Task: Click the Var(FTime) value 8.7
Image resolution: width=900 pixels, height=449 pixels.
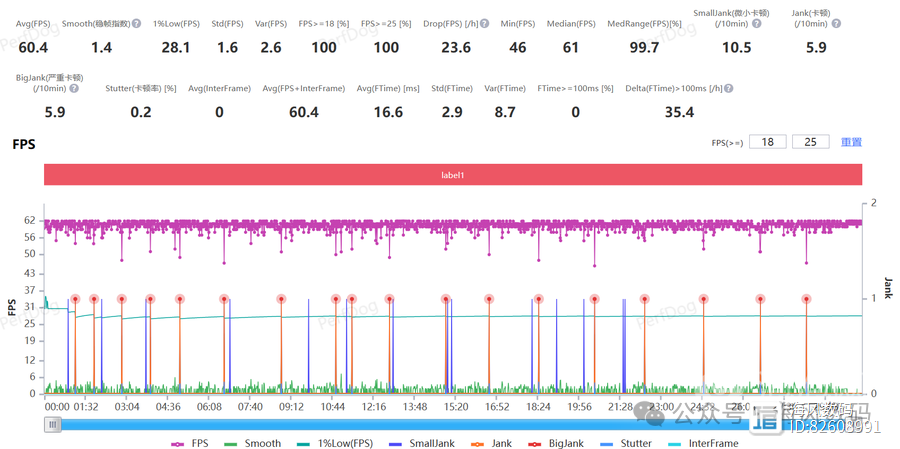Action: point(505,113)
